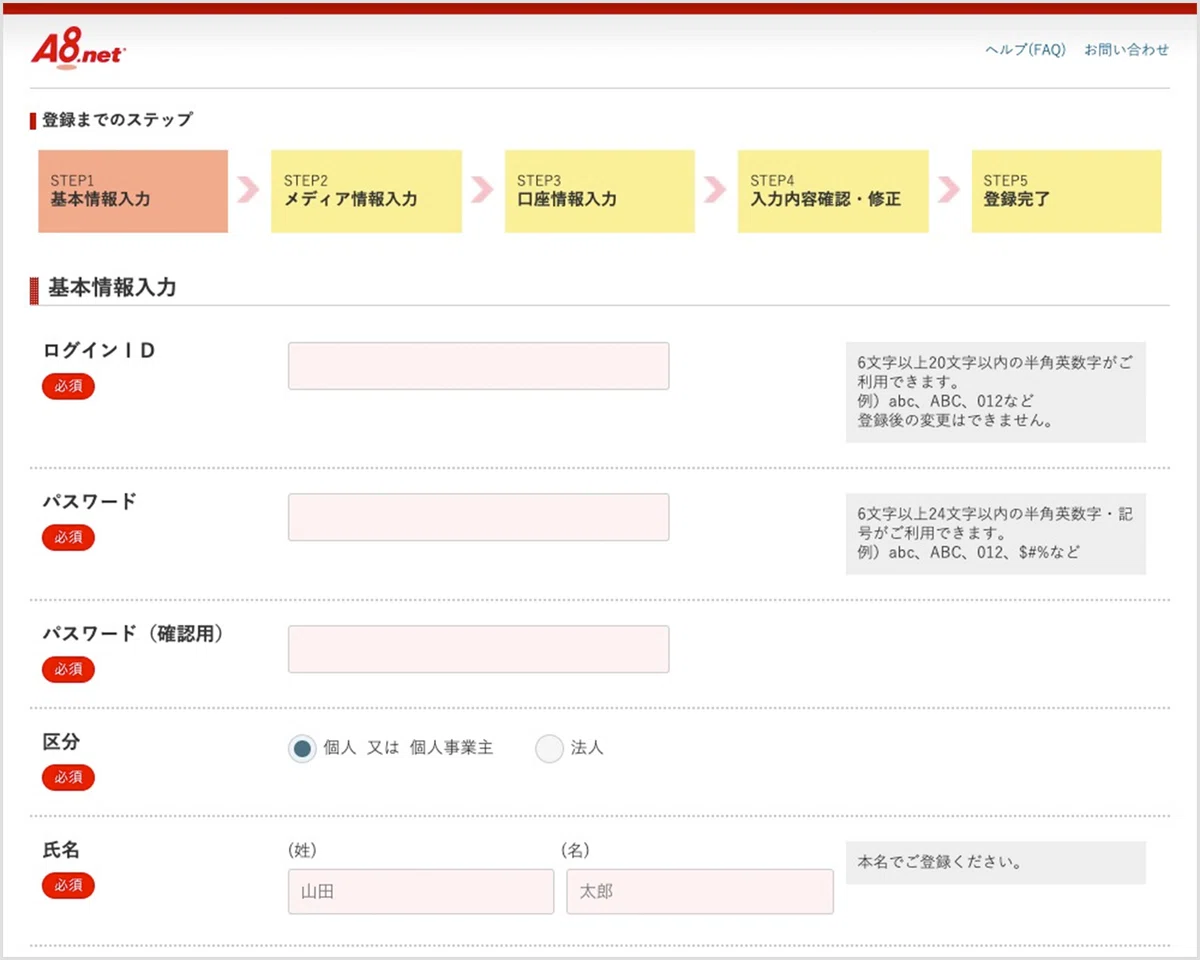Image resolution: width=1200 pixels, height=960 pixels.
Task: Open the お問い合わせ link
Action: pyautogui.click(x=1126, y=50)
